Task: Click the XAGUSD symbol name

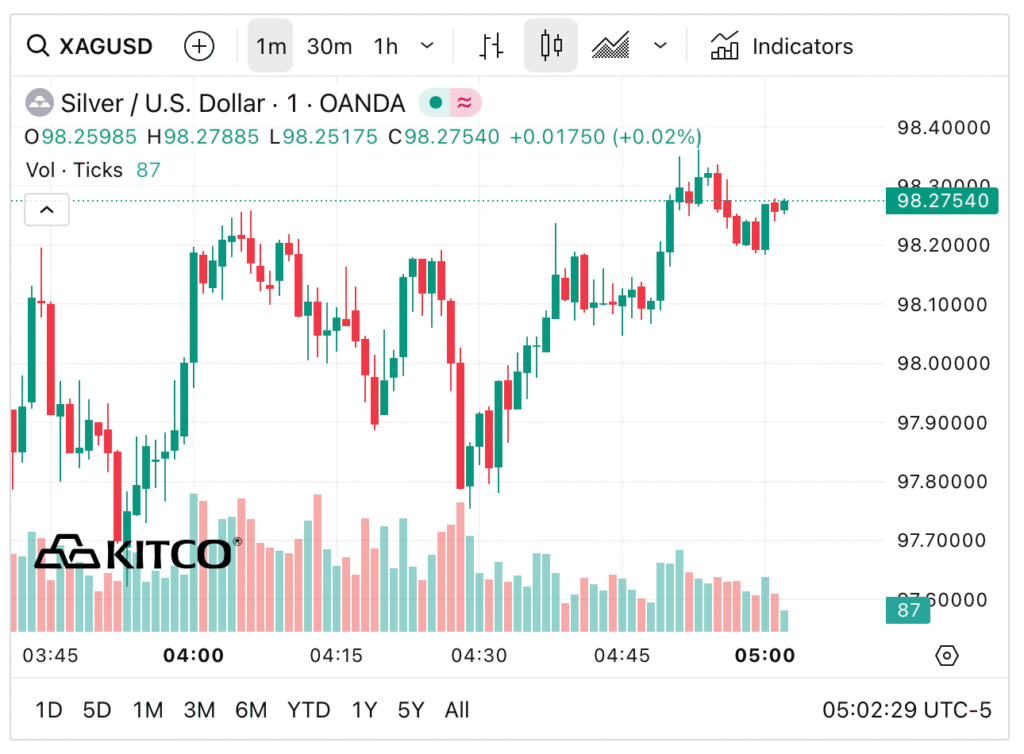Action: pyautogui.click(x=106, y=46)
